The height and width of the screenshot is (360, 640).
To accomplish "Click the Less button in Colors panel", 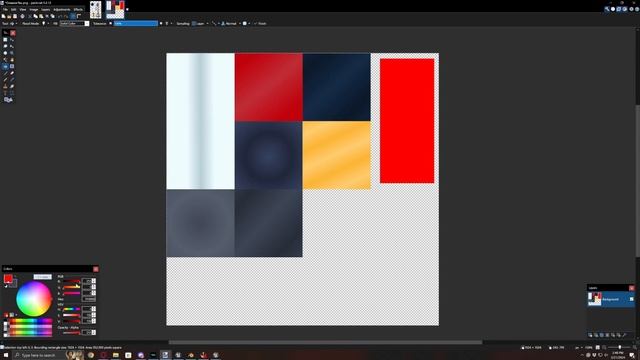I will [42, 277].
